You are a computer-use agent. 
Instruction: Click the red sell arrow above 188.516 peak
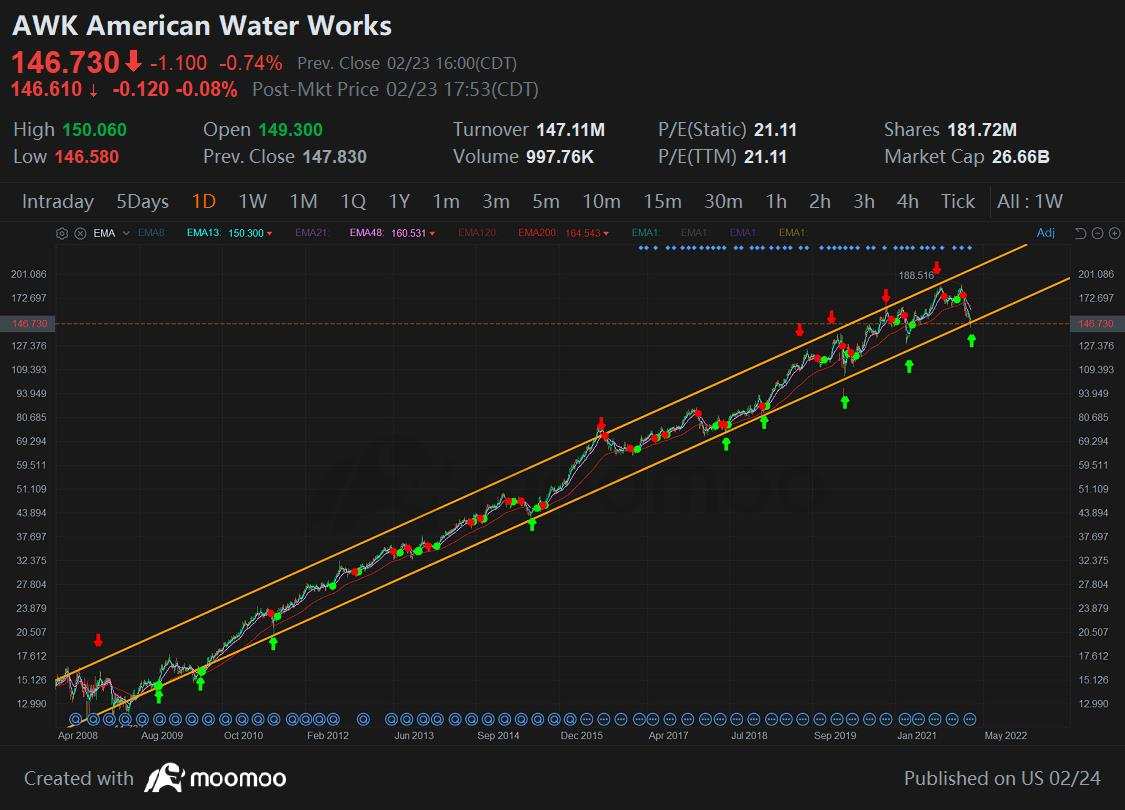pos(937,268)
